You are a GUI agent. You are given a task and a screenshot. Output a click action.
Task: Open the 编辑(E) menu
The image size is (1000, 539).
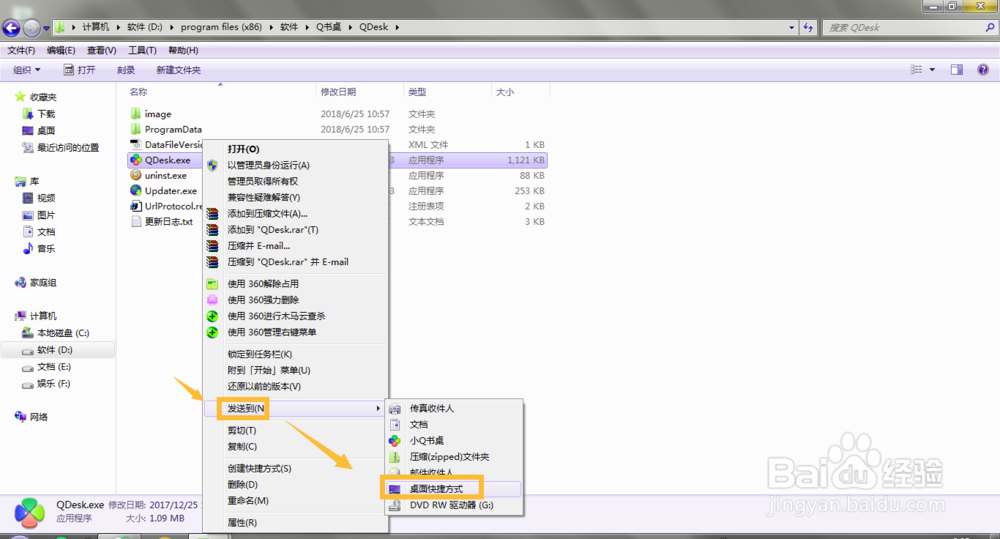[61, 50]
